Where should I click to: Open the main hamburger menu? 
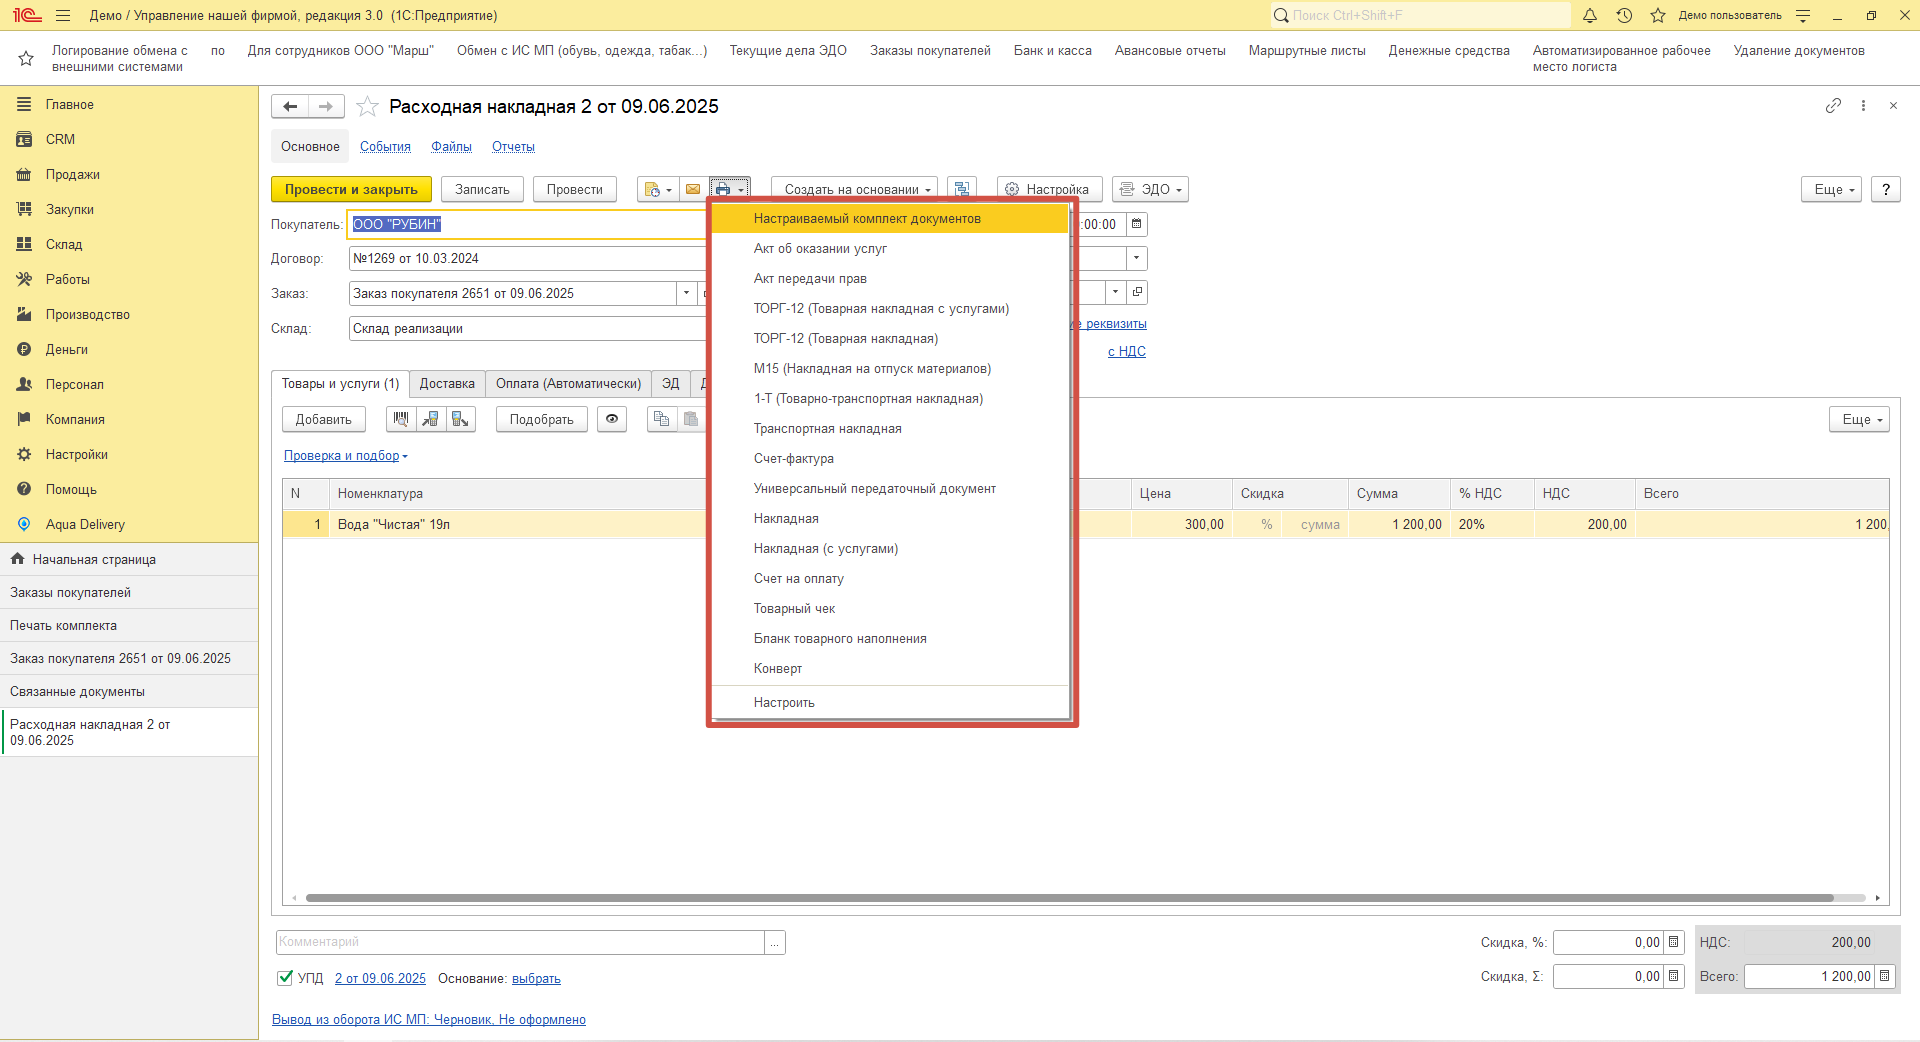coord(63,15)
